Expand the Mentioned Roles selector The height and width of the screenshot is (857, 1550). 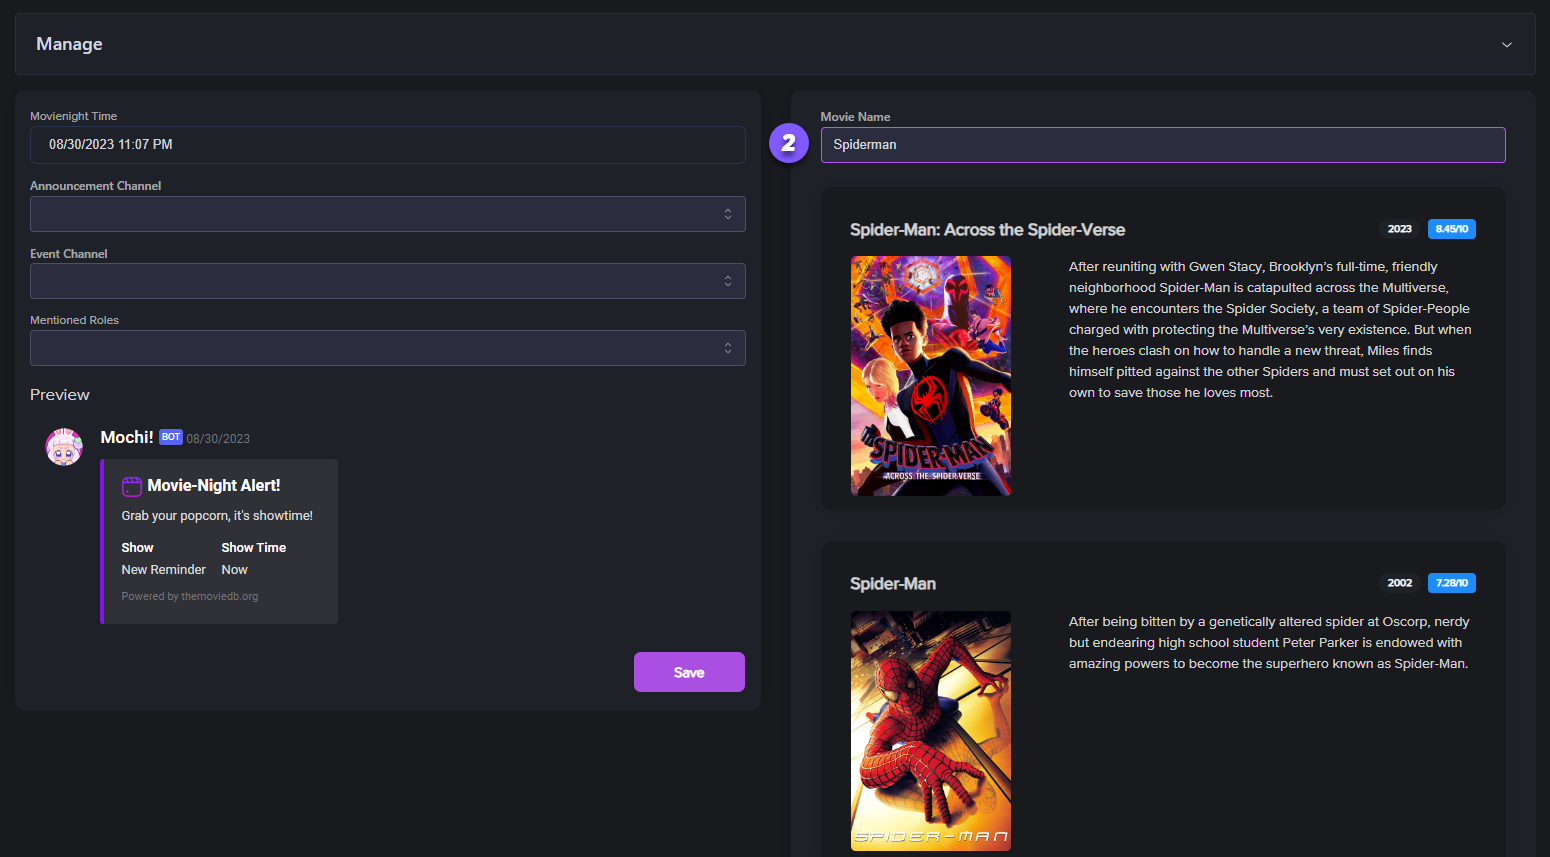coord(387,348)
